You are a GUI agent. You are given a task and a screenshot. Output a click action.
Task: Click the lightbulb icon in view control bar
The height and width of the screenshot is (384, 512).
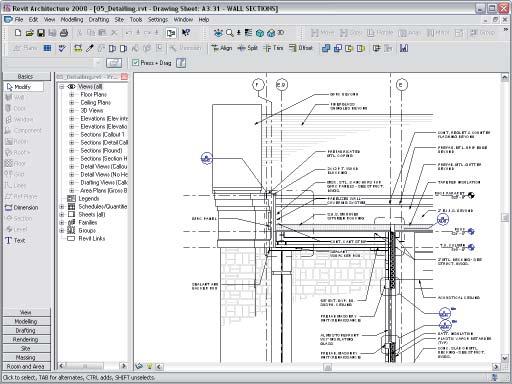[150, 366]
